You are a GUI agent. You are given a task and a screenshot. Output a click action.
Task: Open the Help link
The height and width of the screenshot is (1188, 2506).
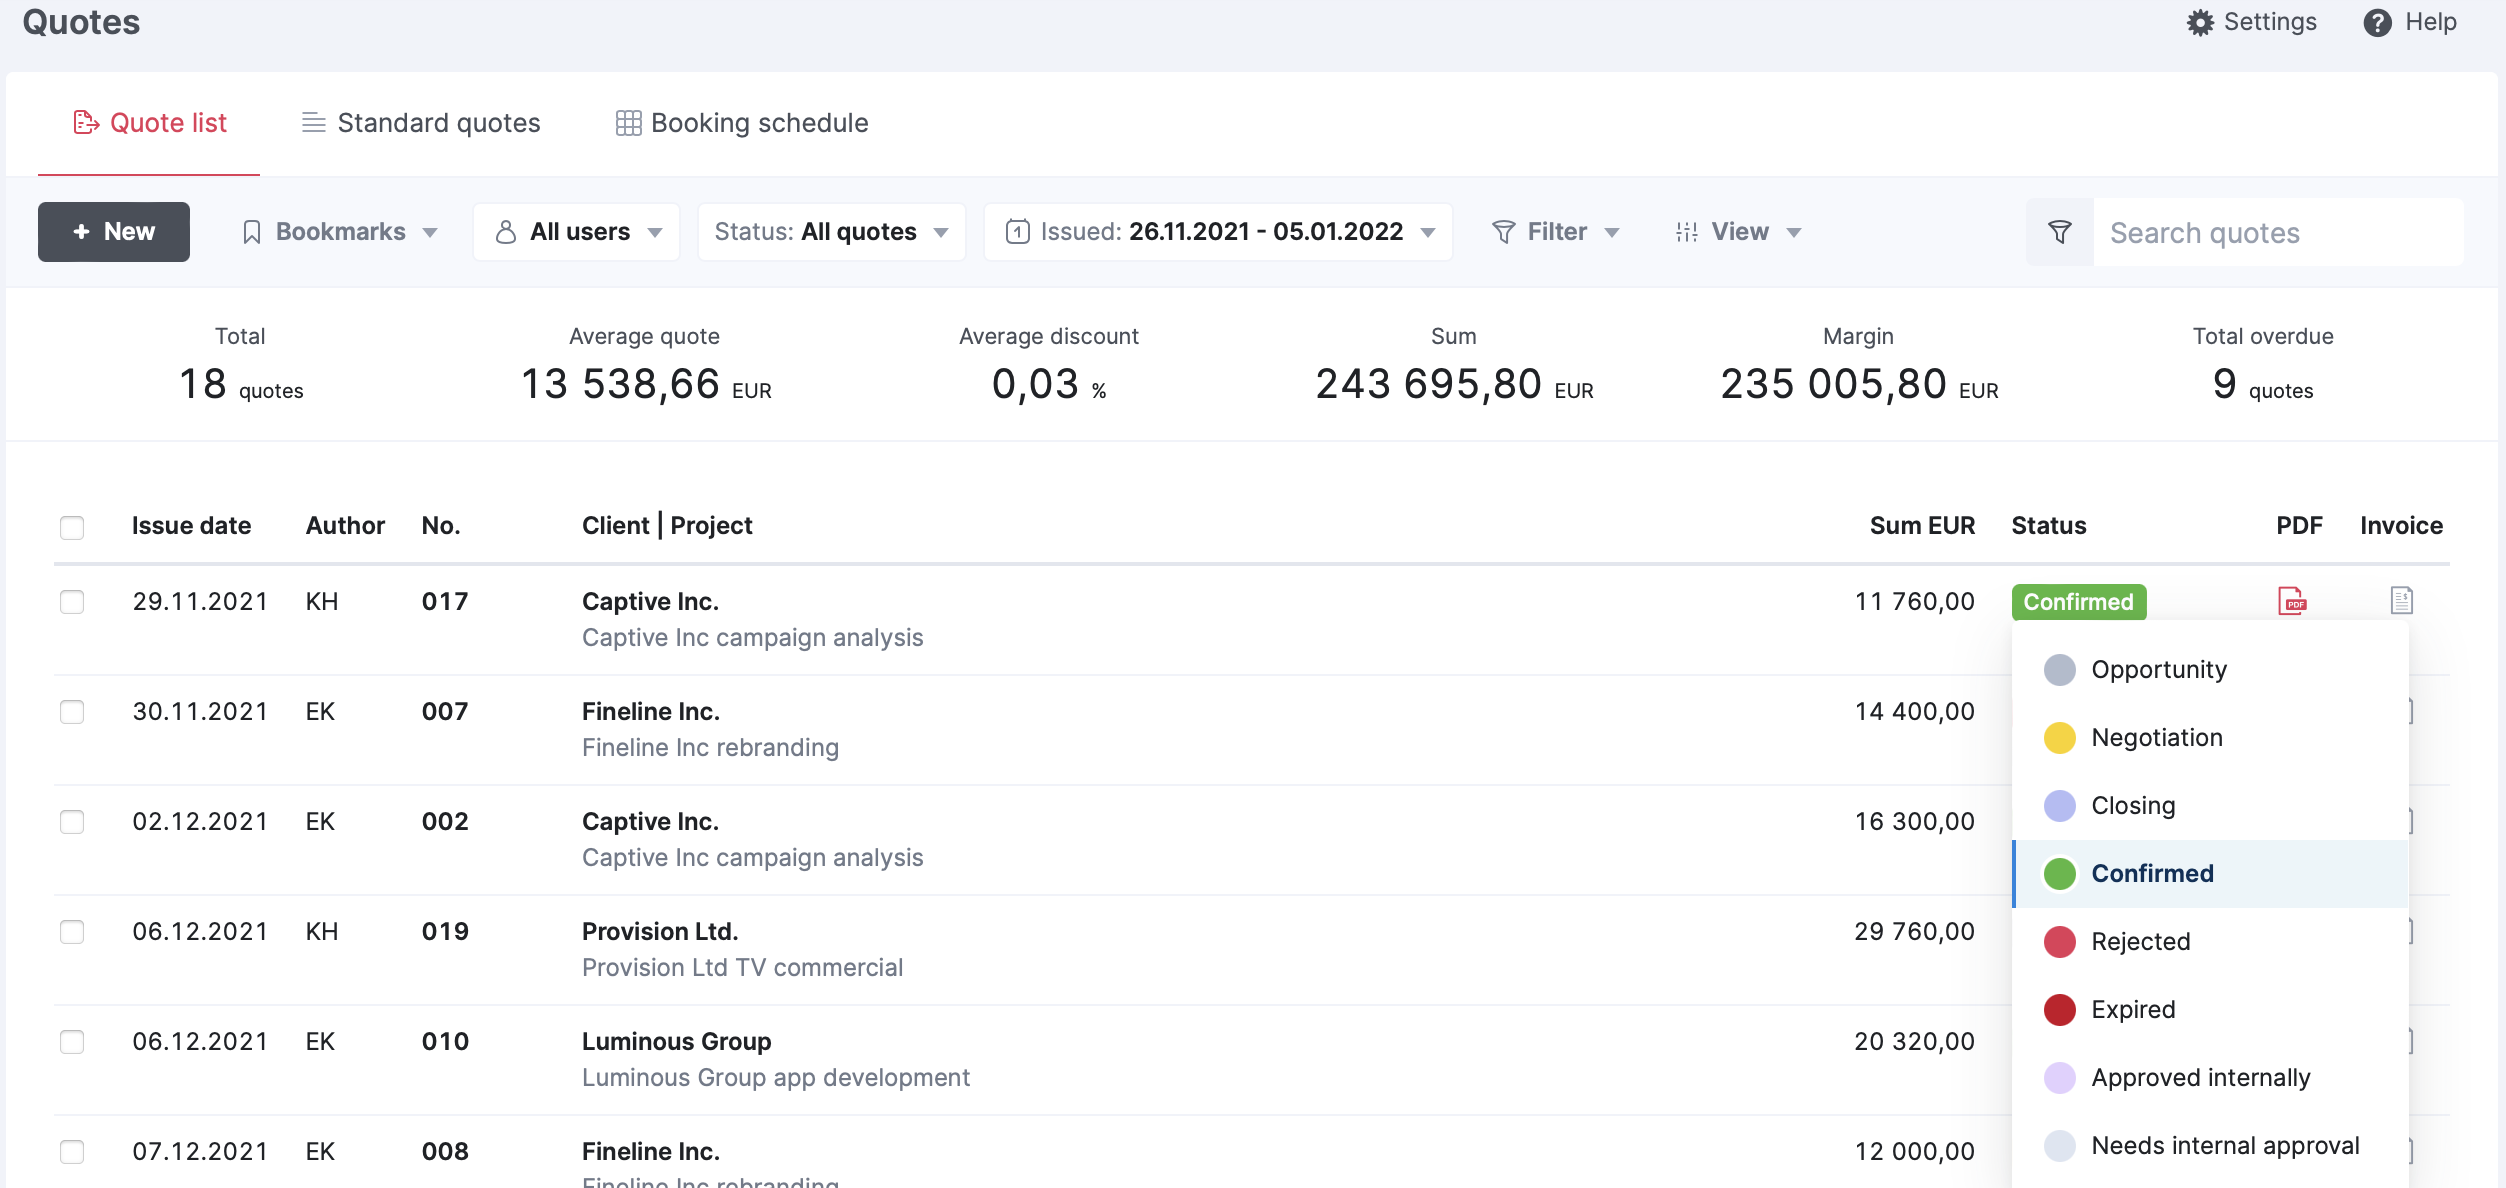click(x=2410, y=22)
